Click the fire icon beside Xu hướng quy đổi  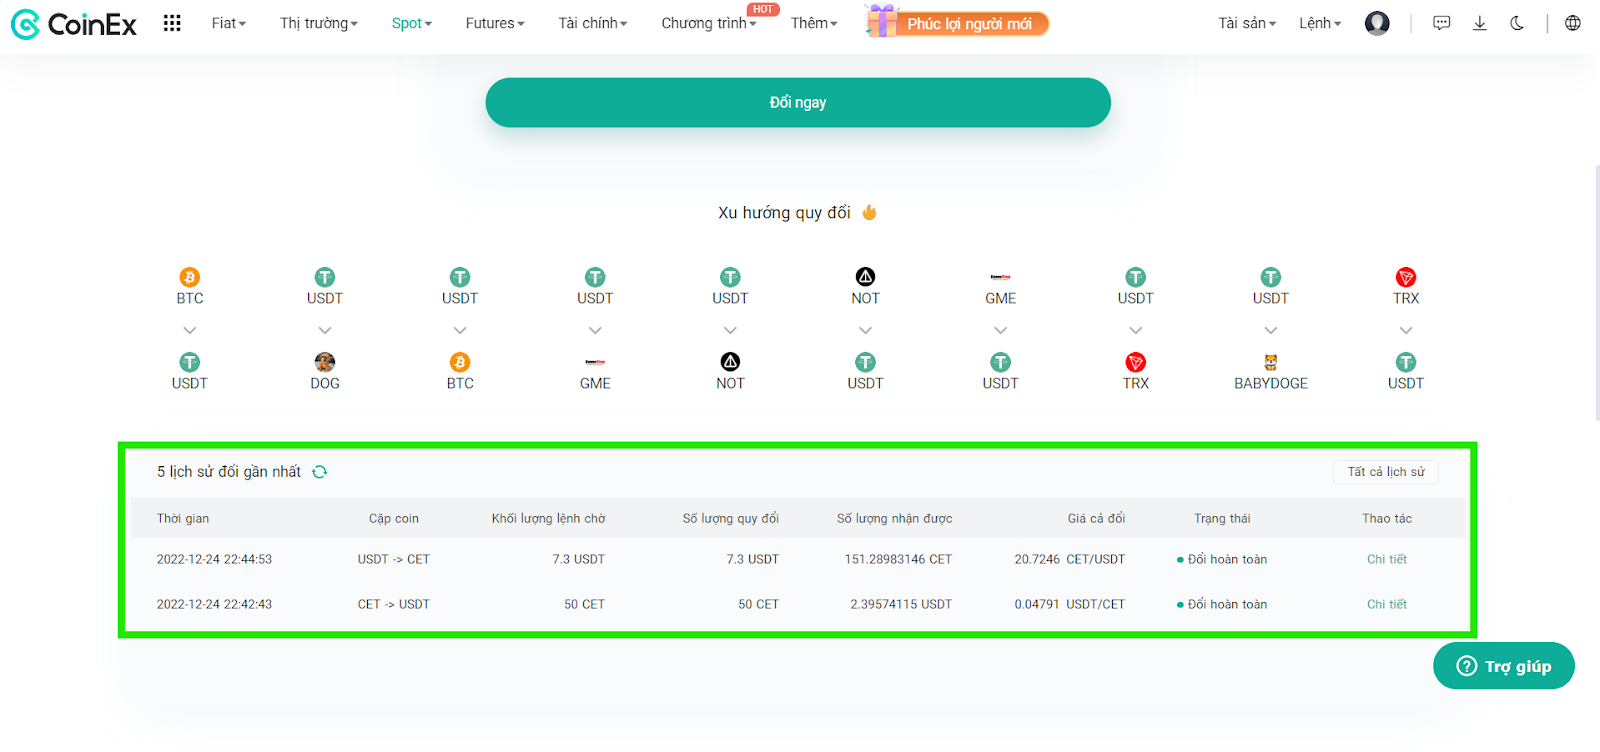pos(869,212)
